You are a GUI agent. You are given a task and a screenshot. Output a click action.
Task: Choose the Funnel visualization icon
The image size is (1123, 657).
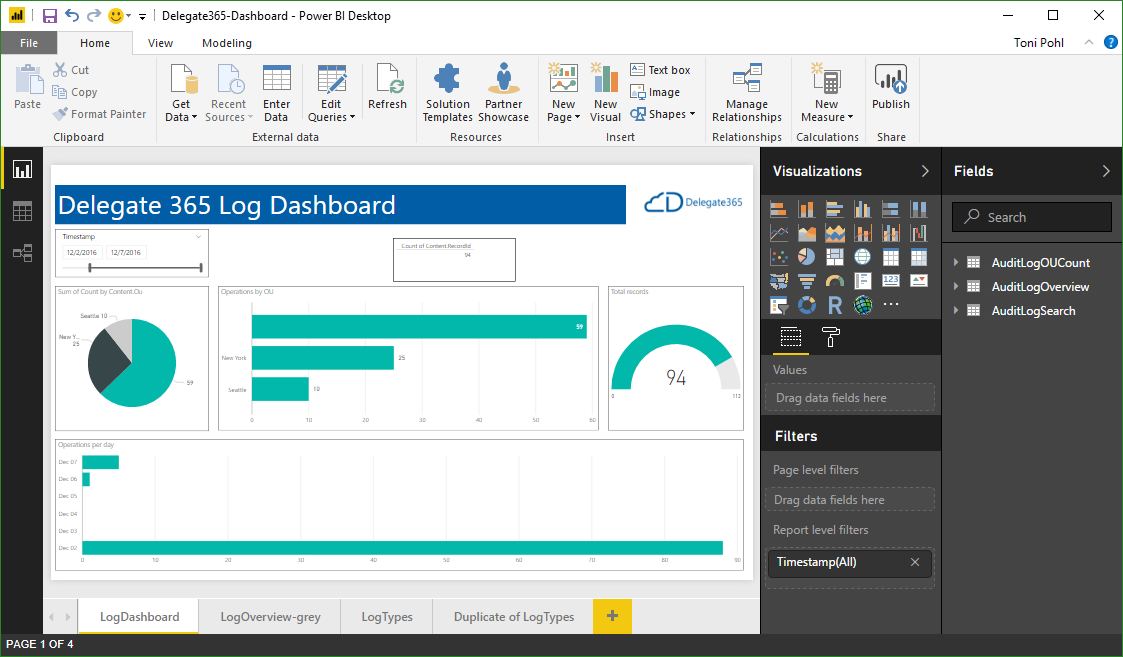coord(807,281)
